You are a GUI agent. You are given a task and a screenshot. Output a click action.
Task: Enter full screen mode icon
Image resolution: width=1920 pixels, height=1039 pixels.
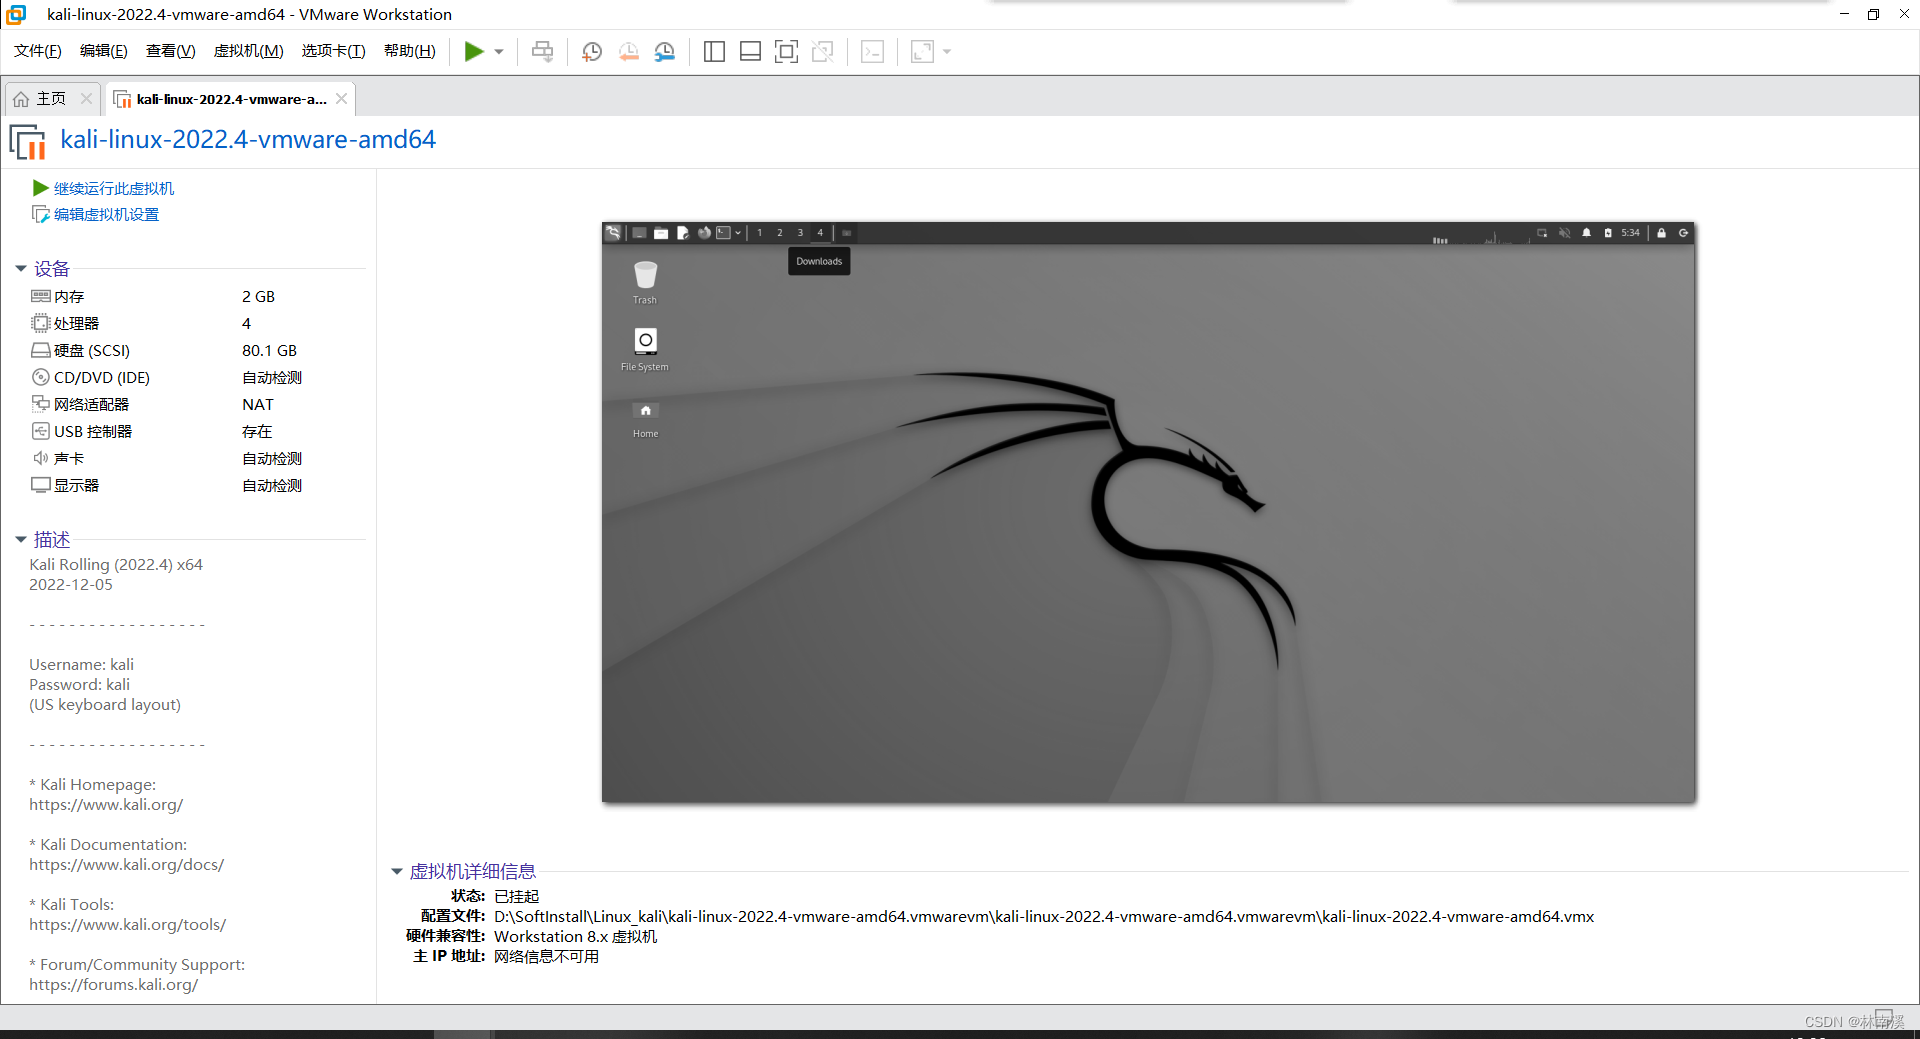786,51
